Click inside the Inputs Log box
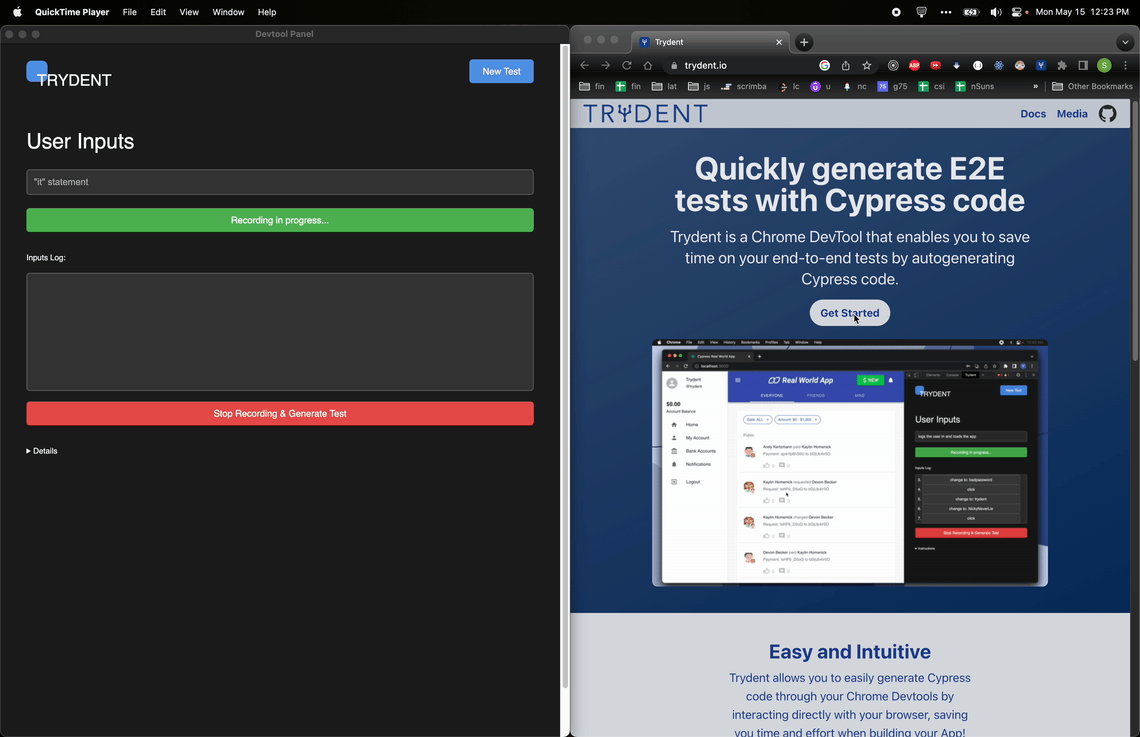This screenshot has width=1140, height=737. (280, 332)
